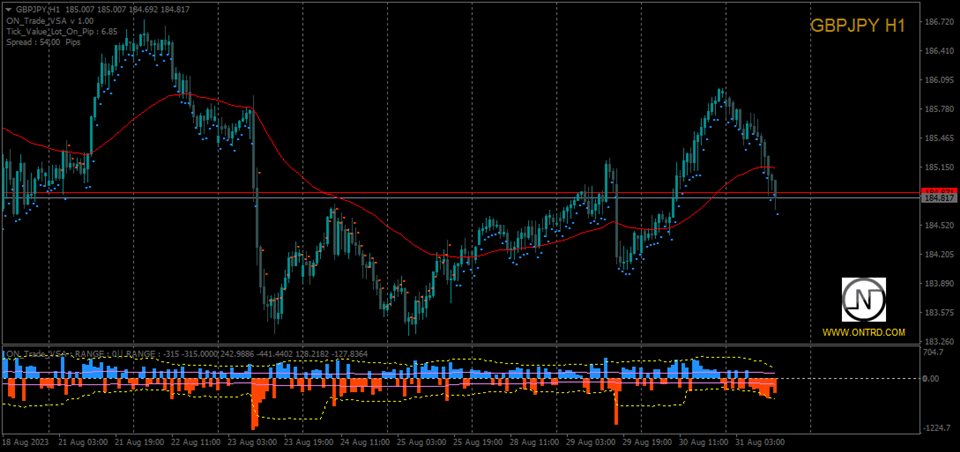The height and width of the screenshot is (452, 960).
Task: Click the 183.890 price axis label
Action: coord(939,284)
